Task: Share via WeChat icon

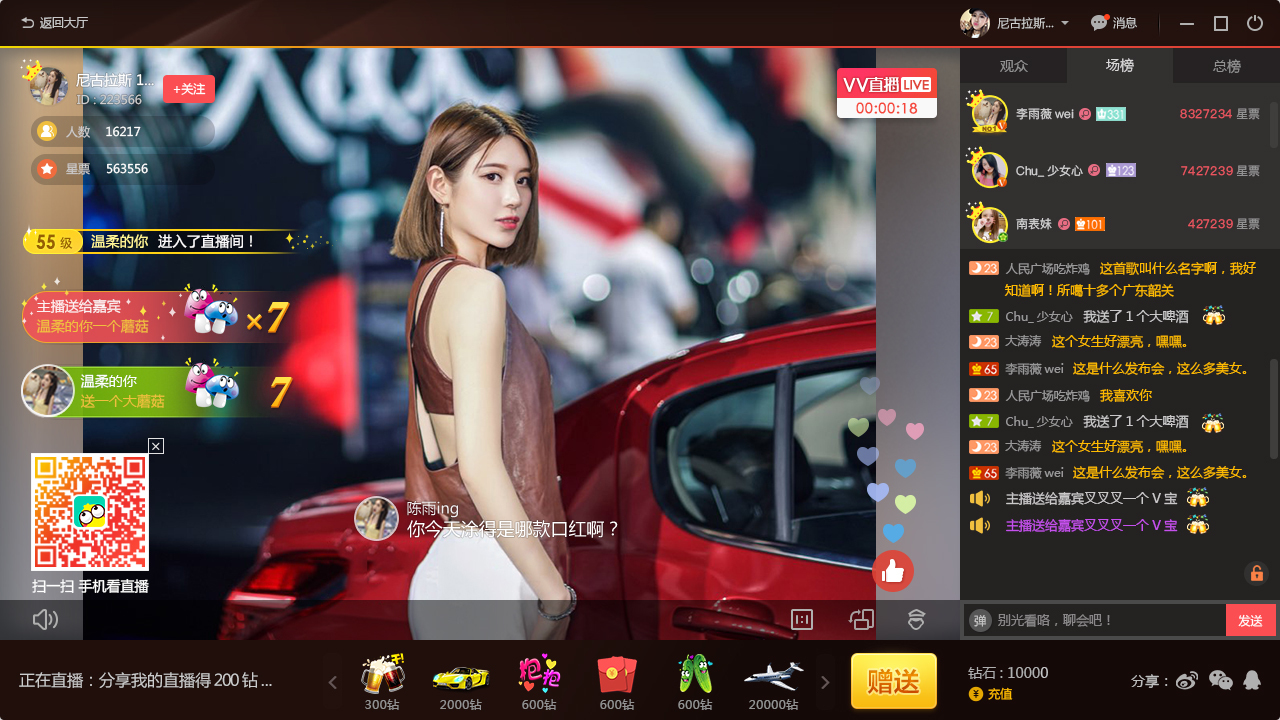Action: pyautogui.click(x=1220, y=681)
